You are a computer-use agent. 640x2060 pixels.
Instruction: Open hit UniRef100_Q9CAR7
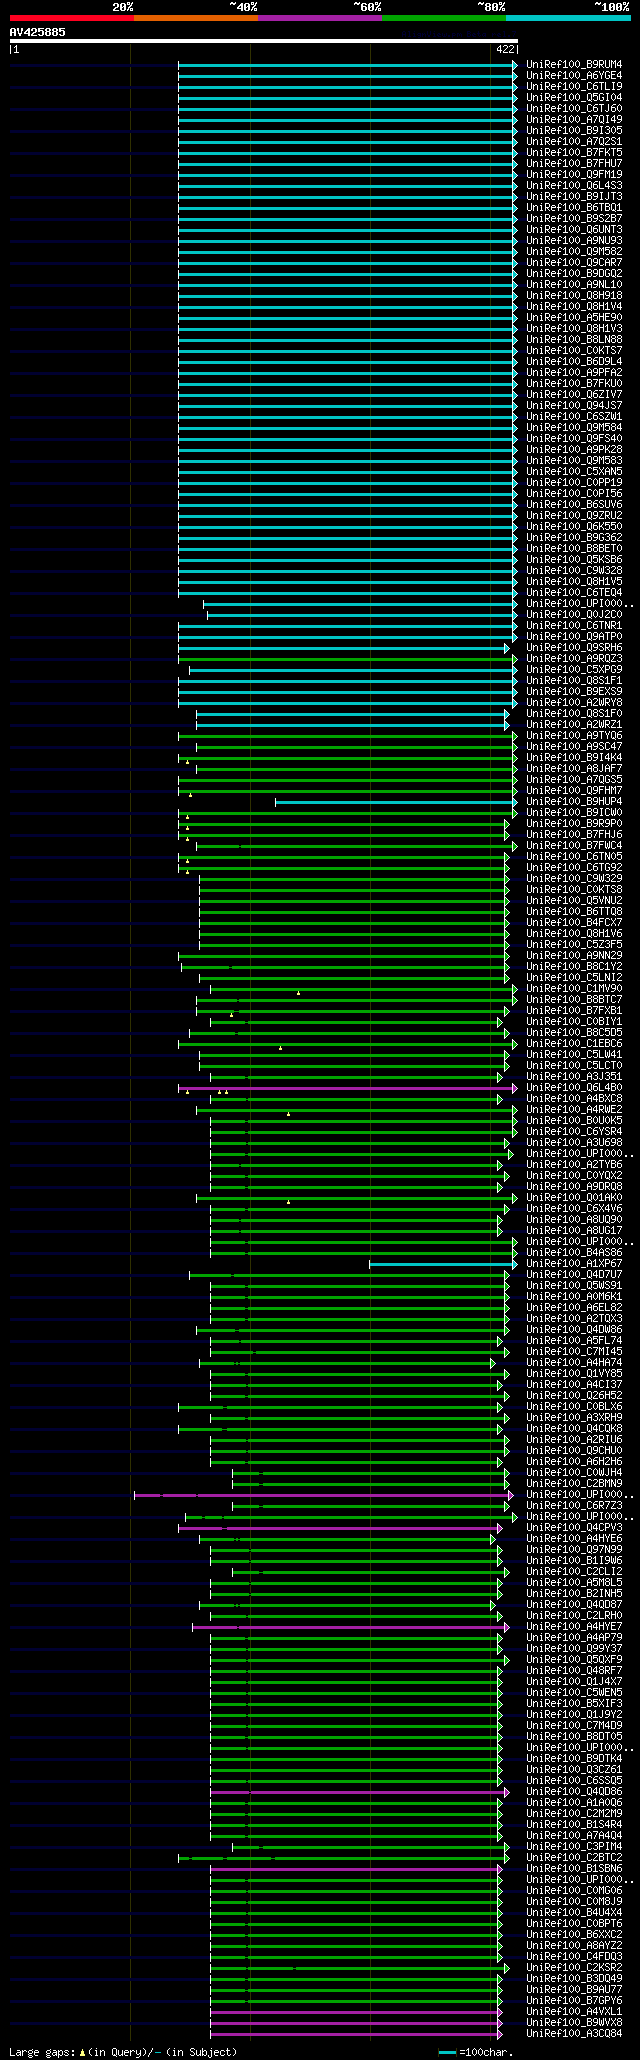point(574,263)
